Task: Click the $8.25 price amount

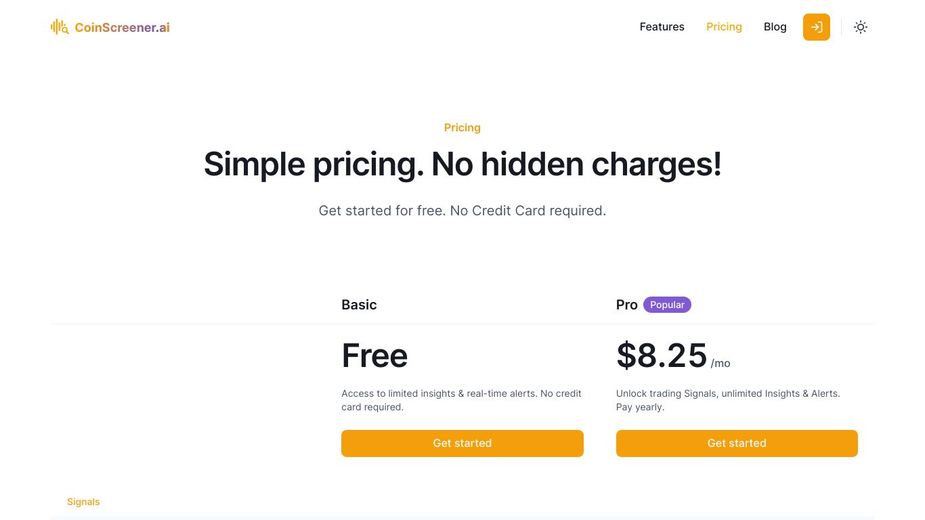Action: [662, 356]
